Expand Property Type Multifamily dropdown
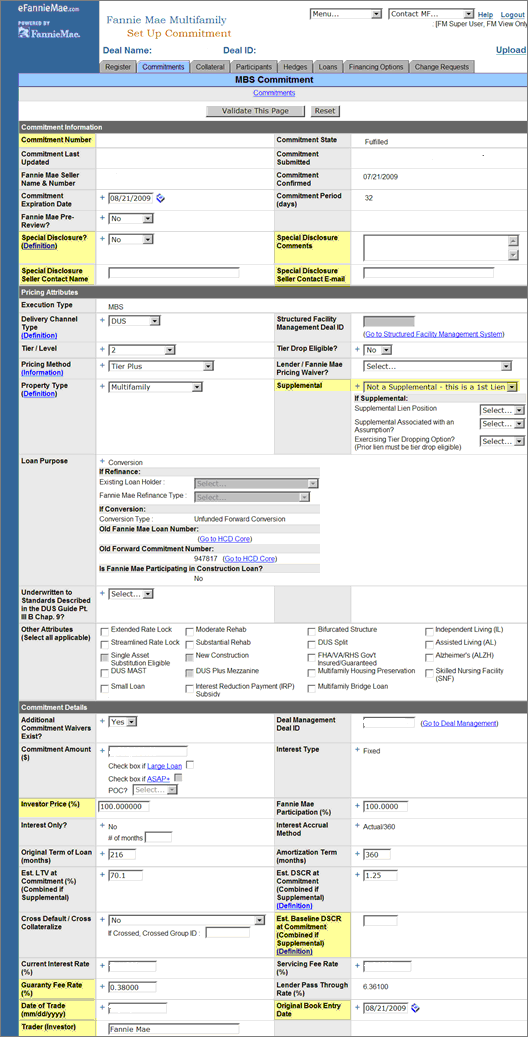Screen dimensions: 528x1037 pyautogui.click(x=155, y=387)
